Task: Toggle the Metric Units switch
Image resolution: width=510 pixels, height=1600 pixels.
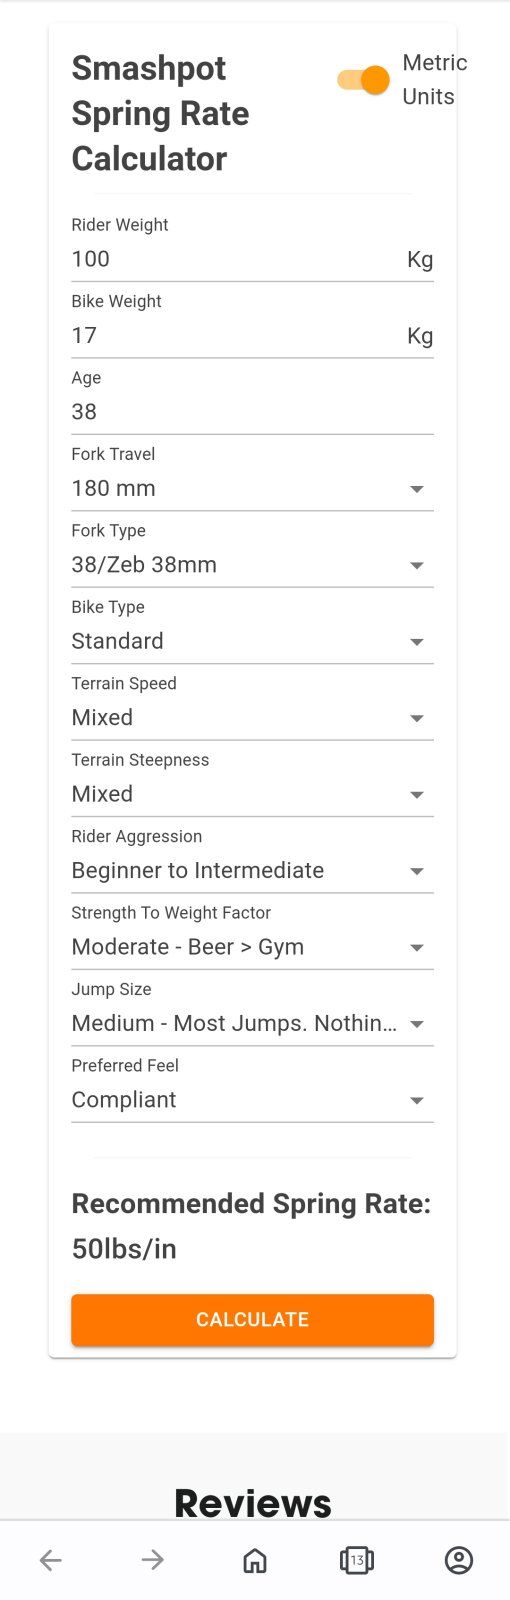Action: tap(364, 80)
